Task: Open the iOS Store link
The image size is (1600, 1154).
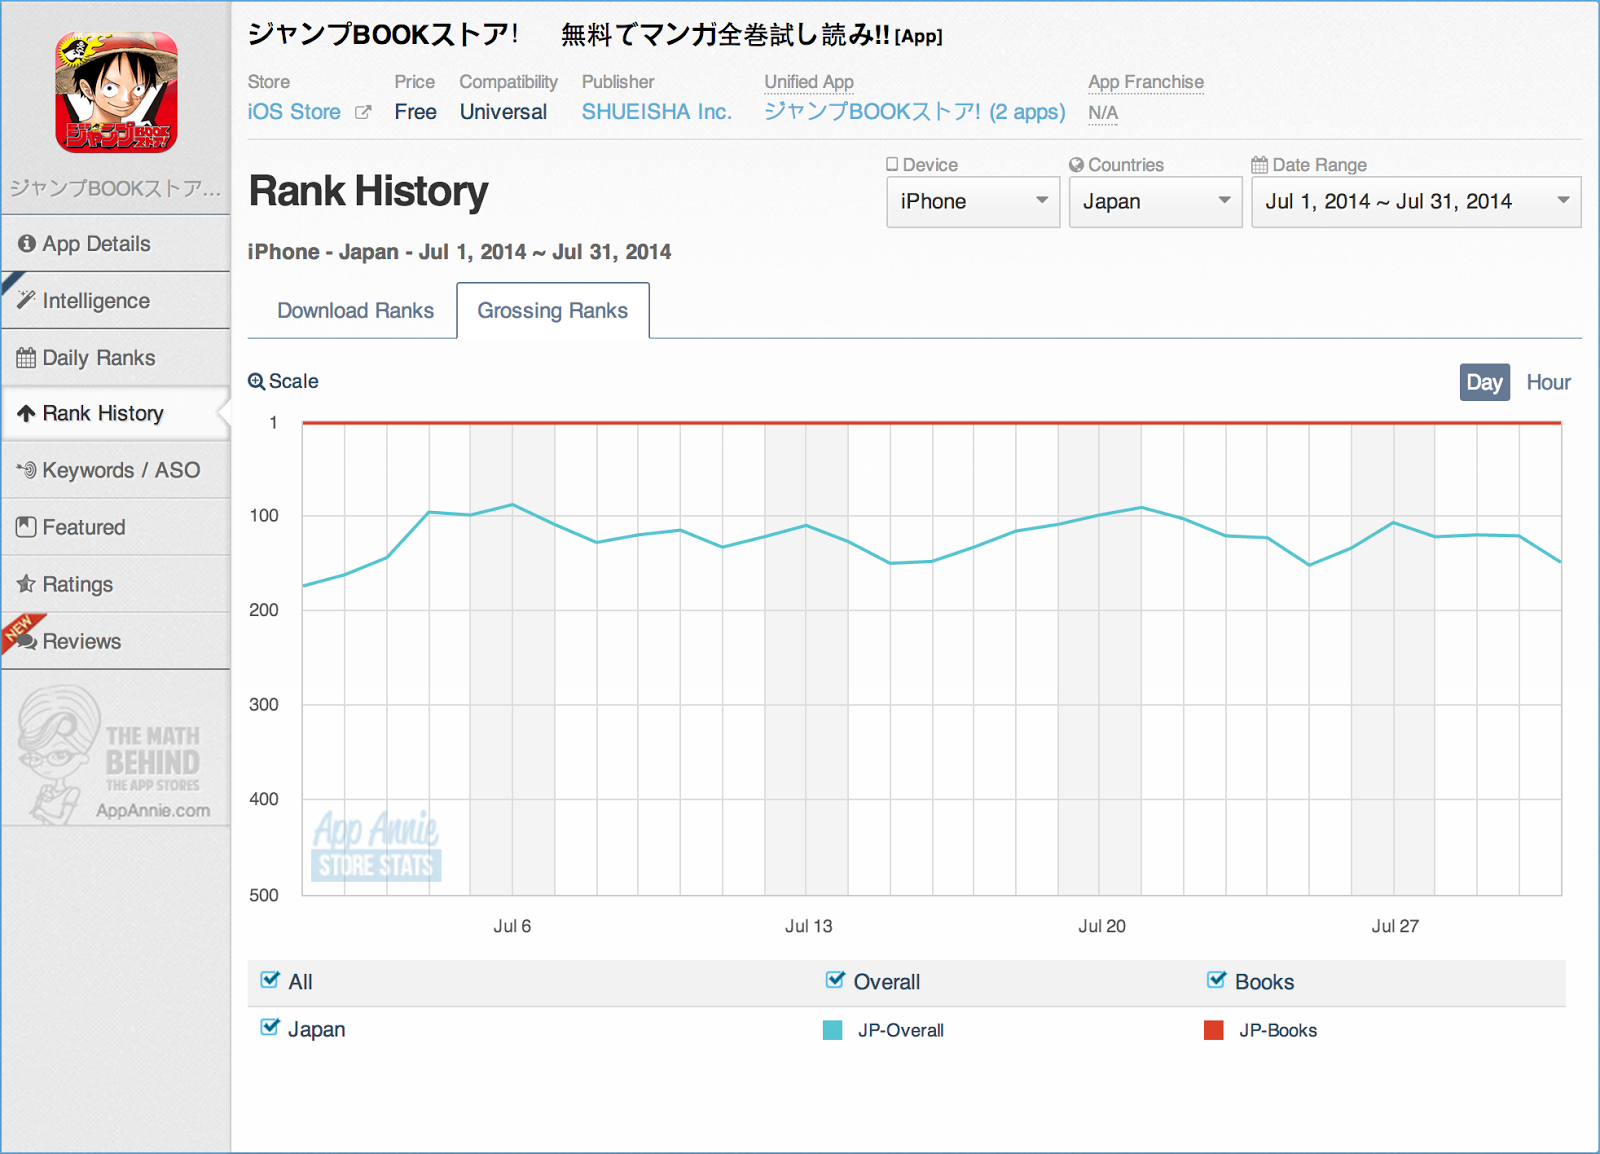Action: [x=294, y=112]
